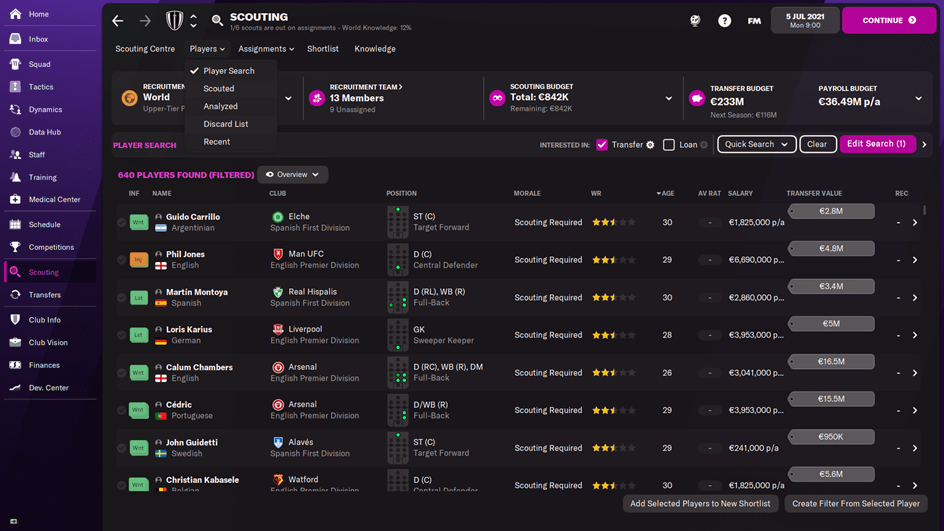Click Calum Chambers' €16.5M transfer value bar
The image size is (944, 531).
831,362
